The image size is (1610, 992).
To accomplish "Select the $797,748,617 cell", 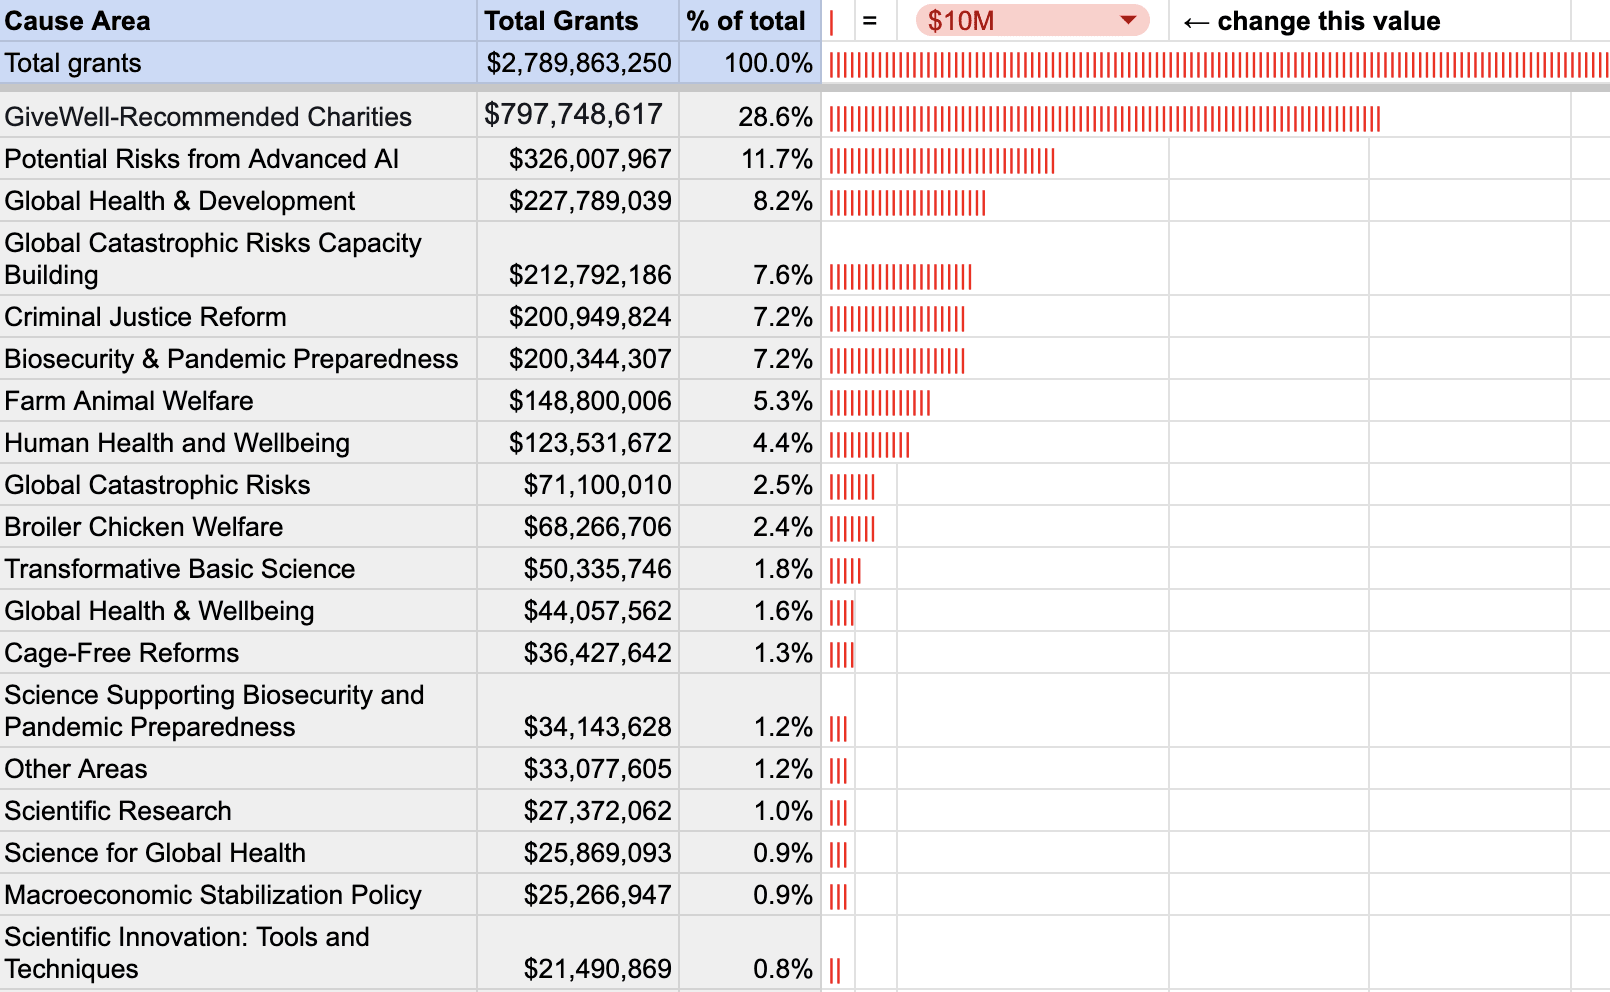I will [x=578, y=115].
